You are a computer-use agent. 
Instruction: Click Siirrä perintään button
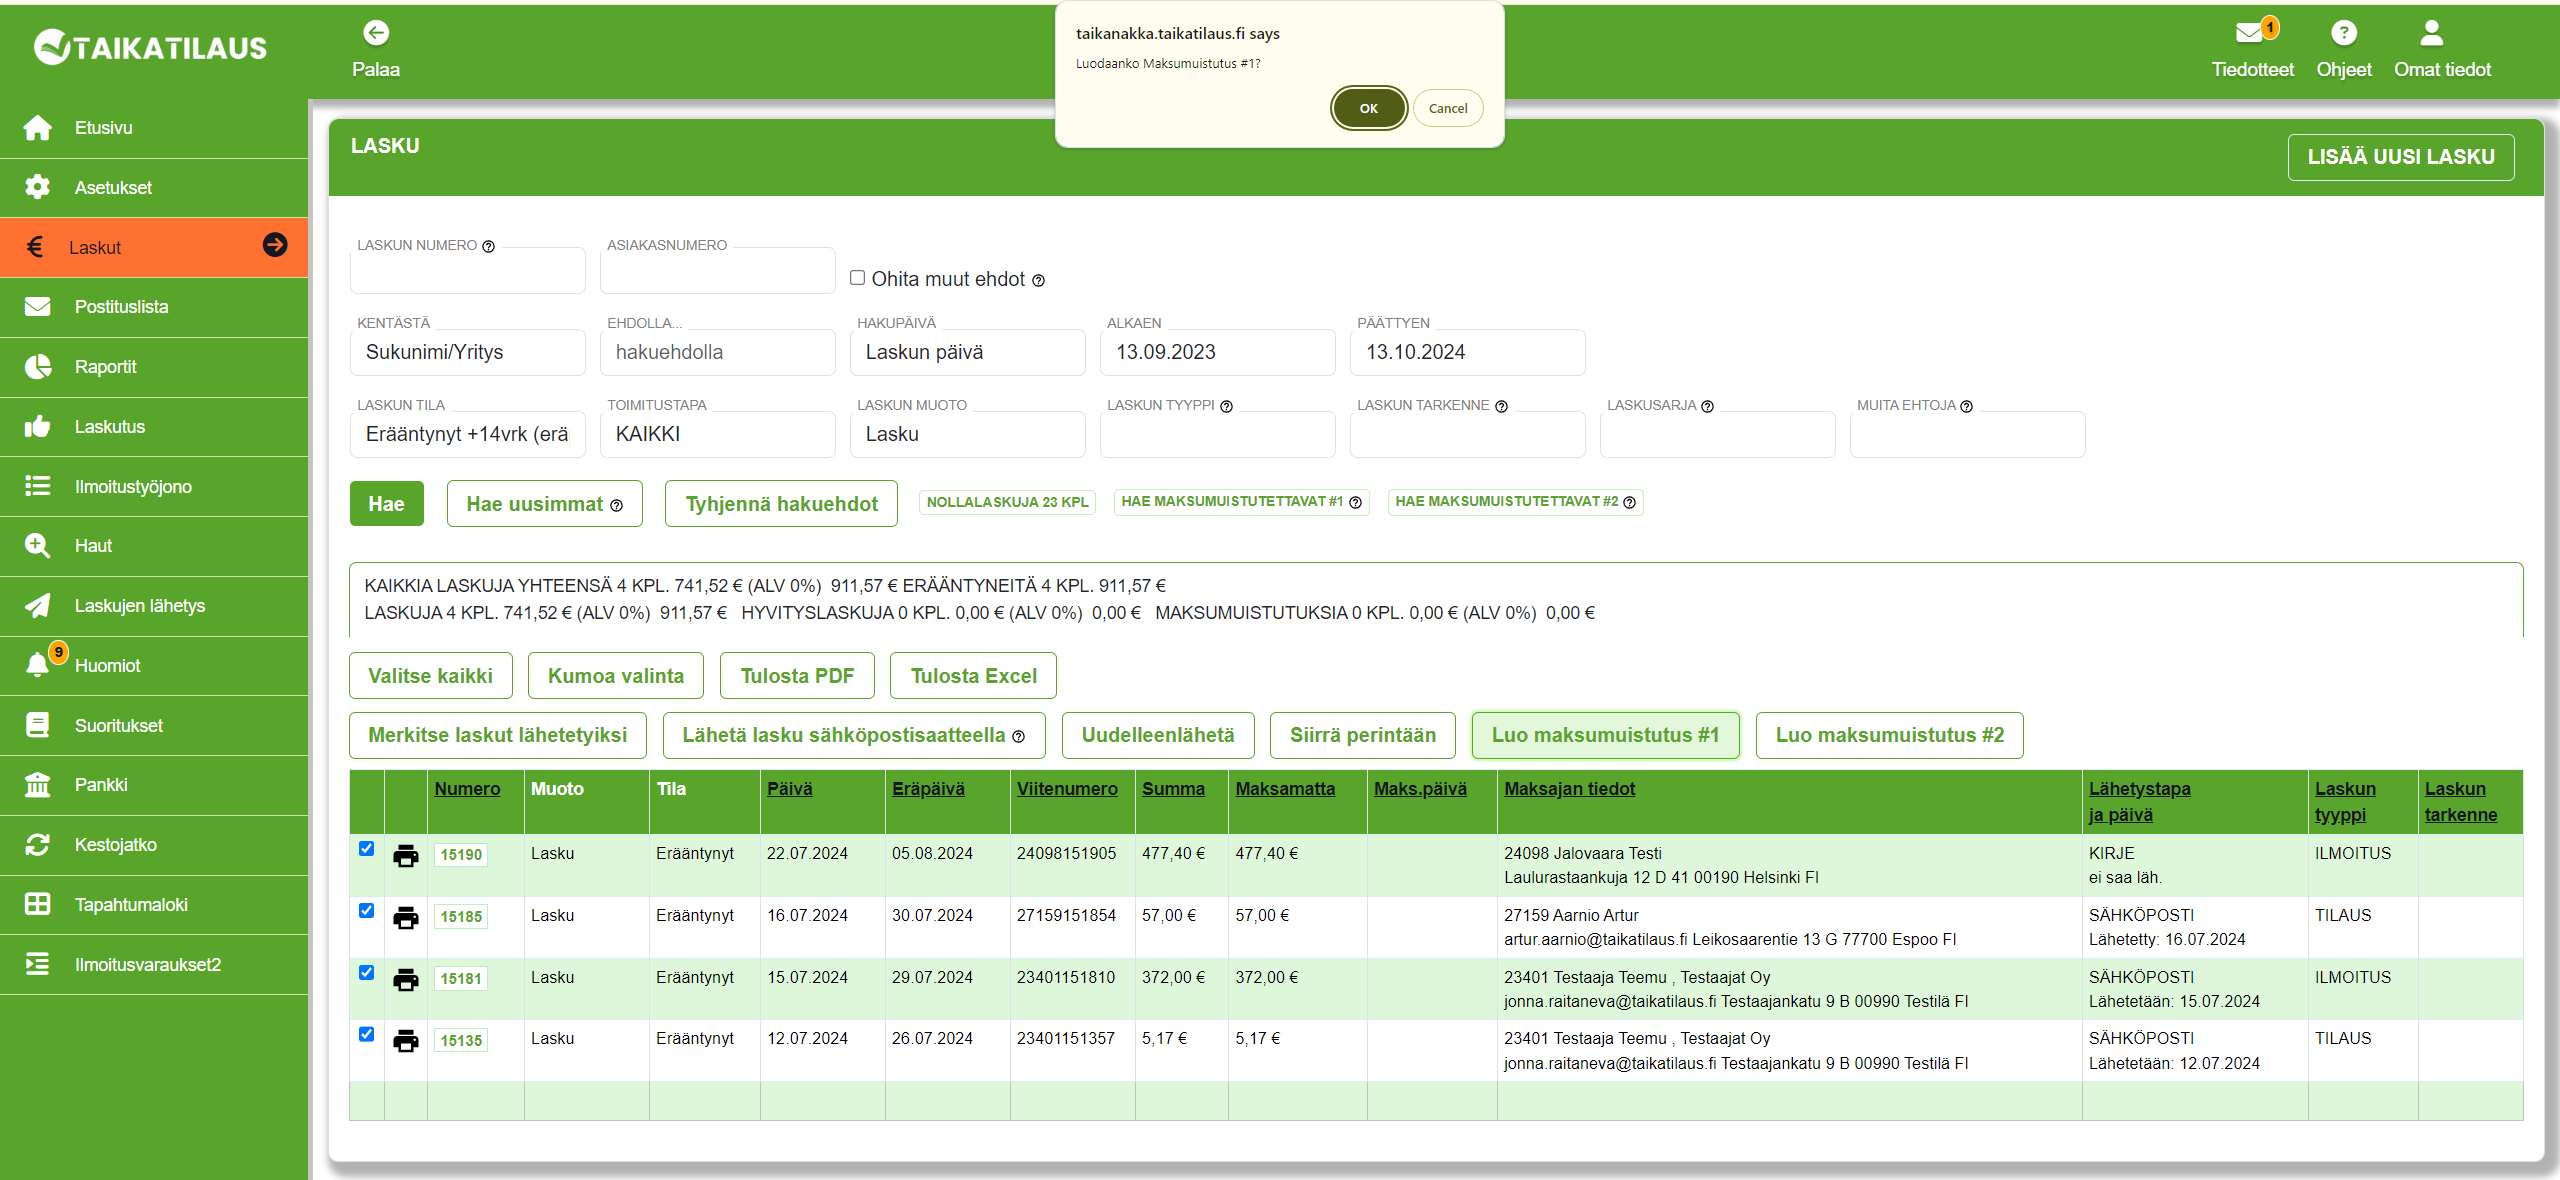pos(1362,735)
